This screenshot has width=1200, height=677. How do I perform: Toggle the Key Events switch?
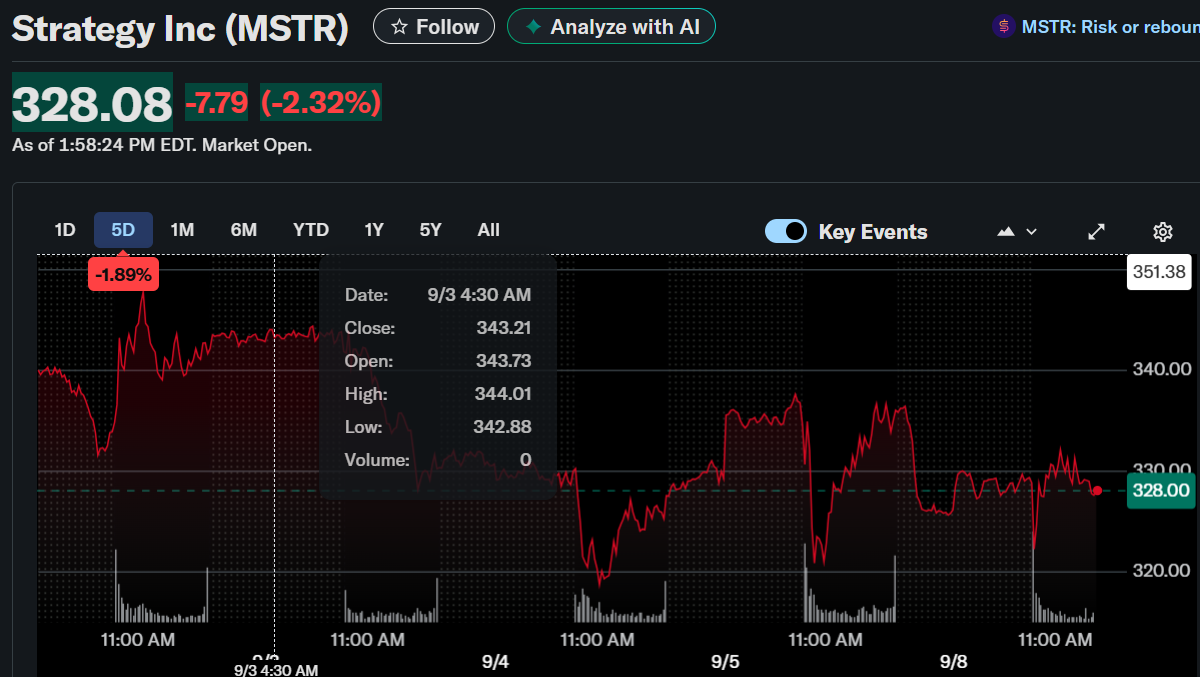(786, 231)
